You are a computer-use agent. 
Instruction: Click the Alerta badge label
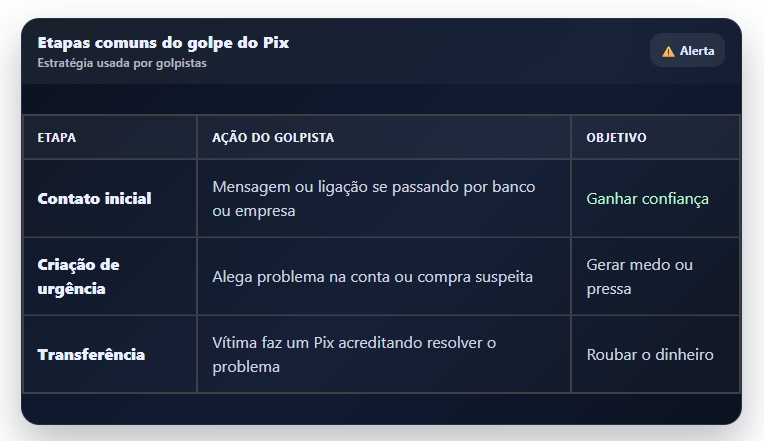click(697, 51)
